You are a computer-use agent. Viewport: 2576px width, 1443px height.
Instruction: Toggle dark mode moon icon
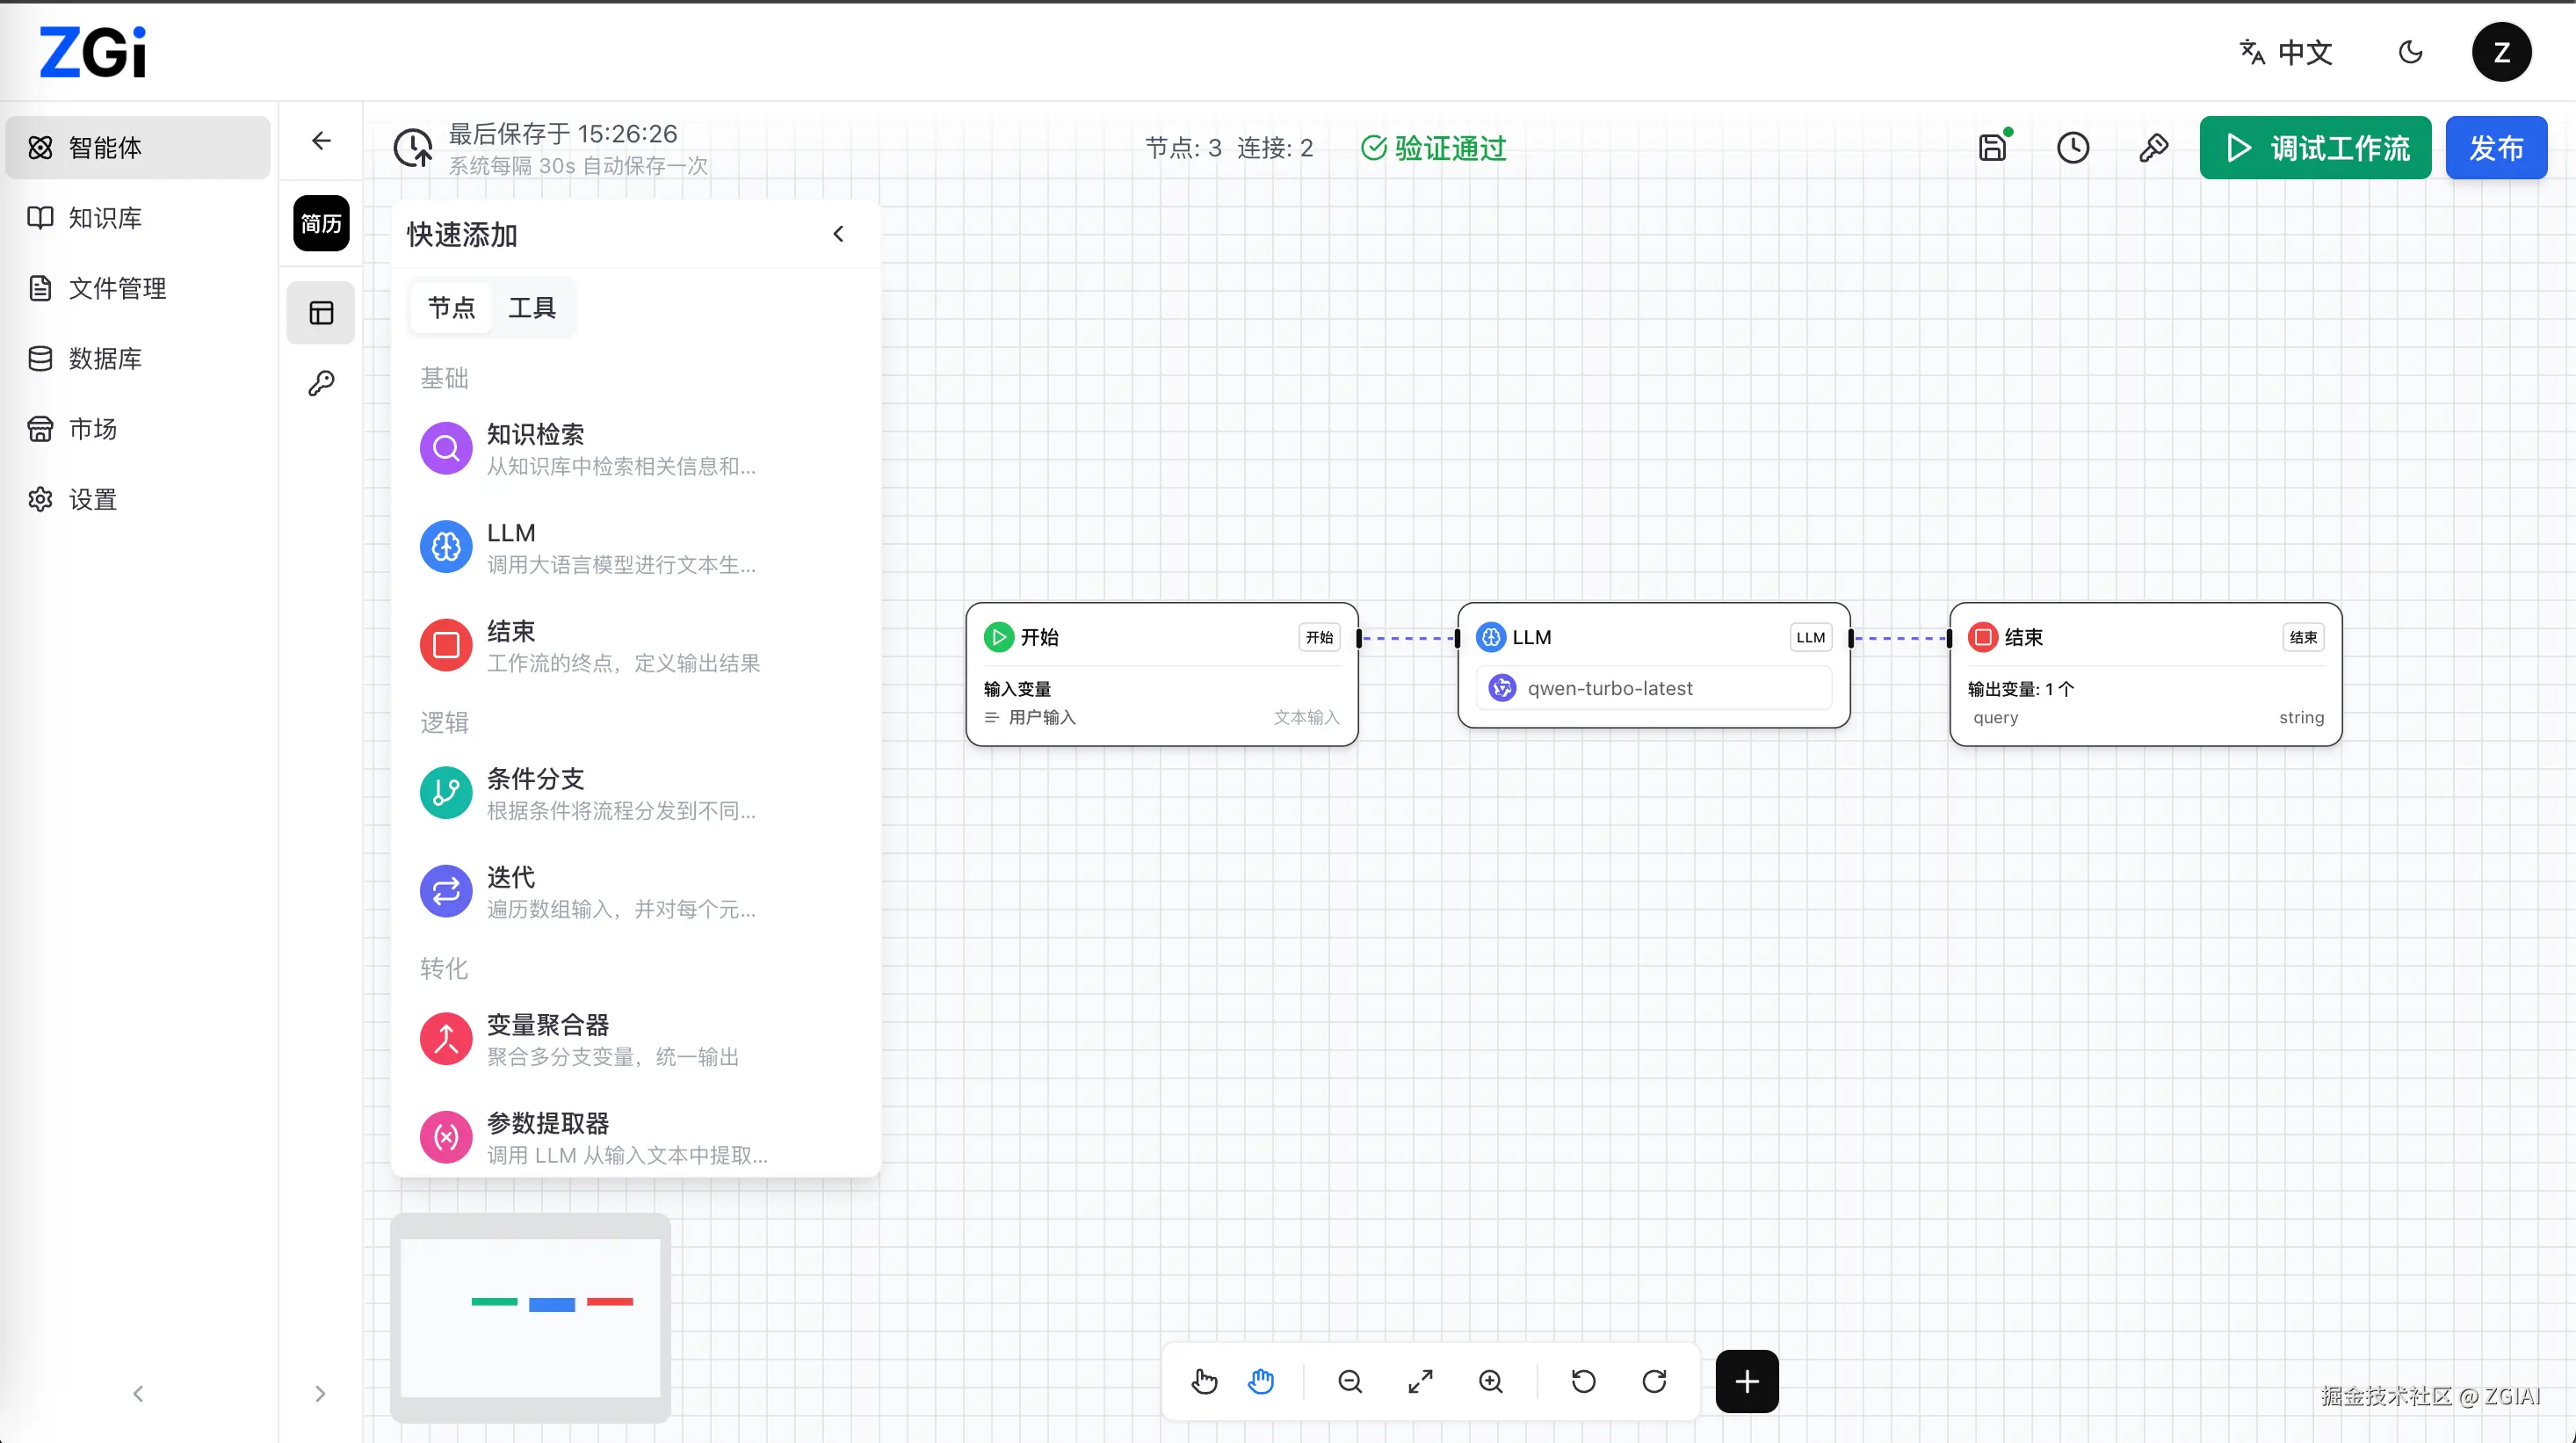point(2410,52)
